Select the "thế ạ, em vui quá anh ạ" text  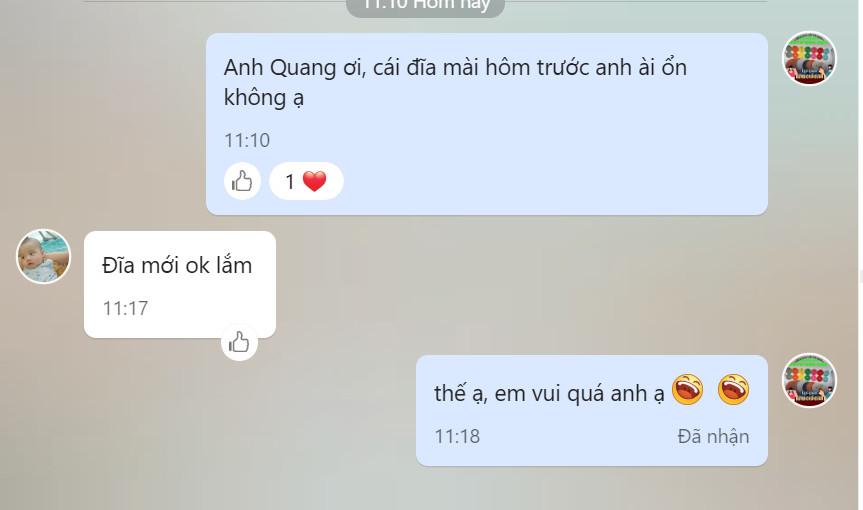[x=549, y=394]
